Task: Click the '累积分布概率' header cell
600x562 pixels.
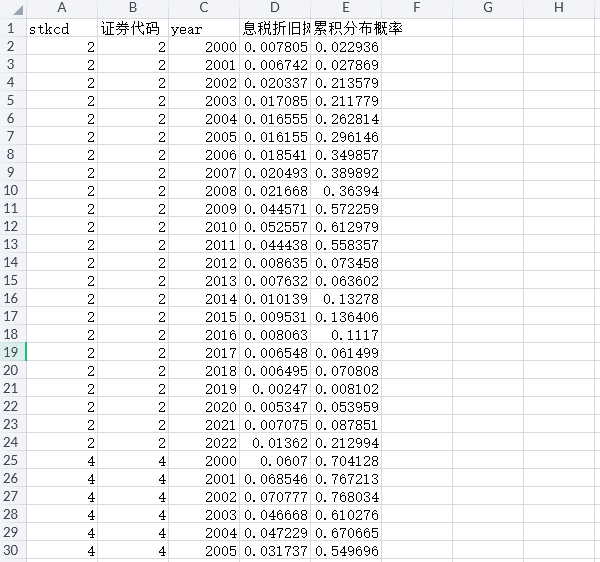Action: pos(346,28)
